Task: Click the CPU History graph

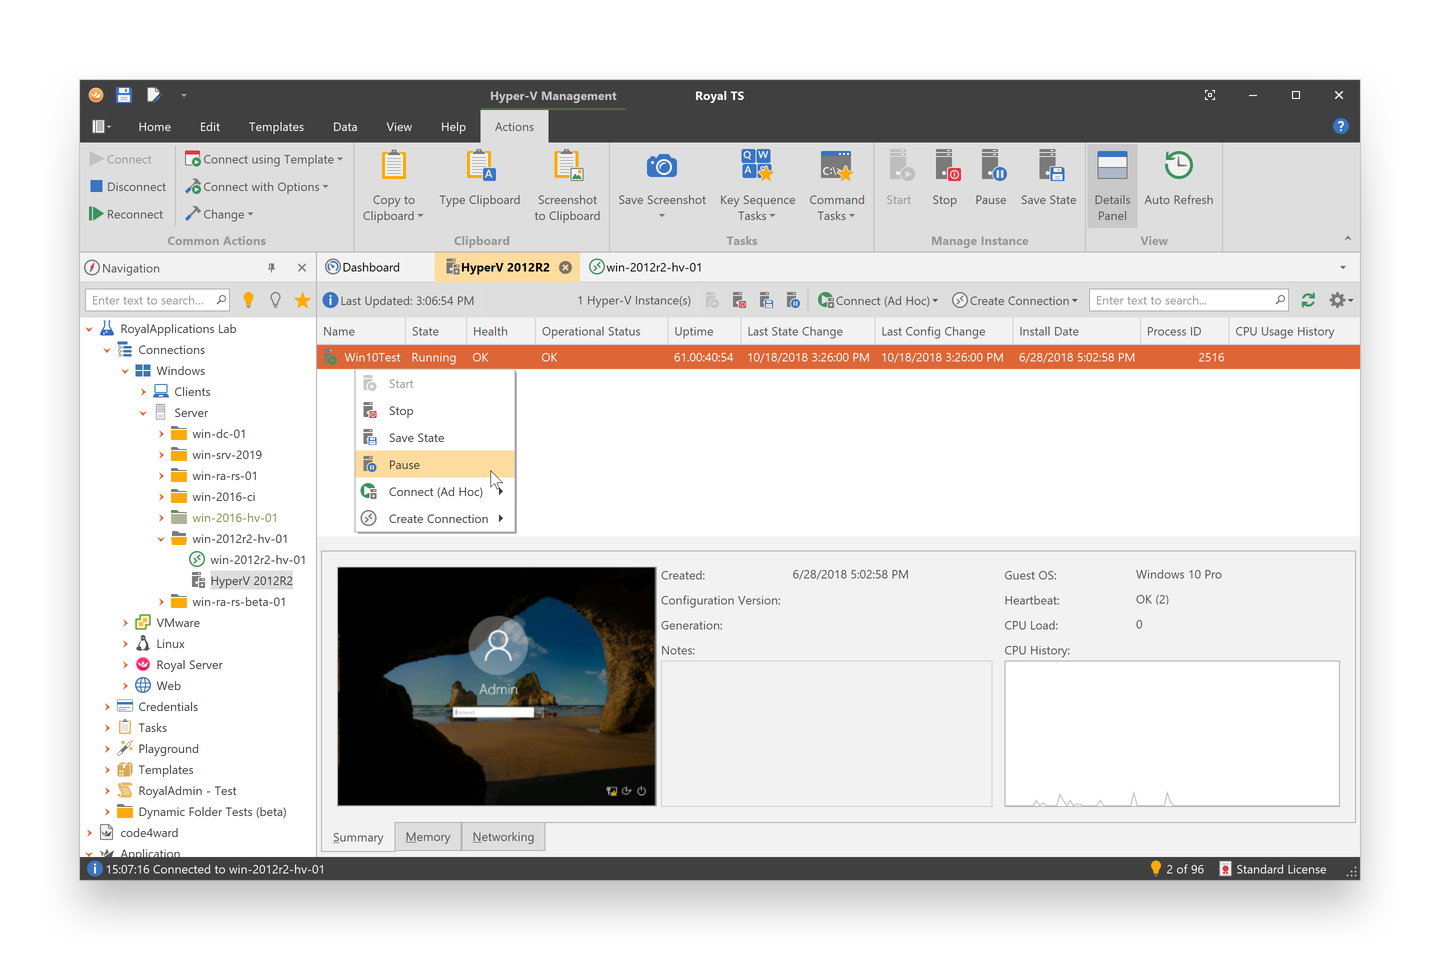Action: coord(1171,733)
